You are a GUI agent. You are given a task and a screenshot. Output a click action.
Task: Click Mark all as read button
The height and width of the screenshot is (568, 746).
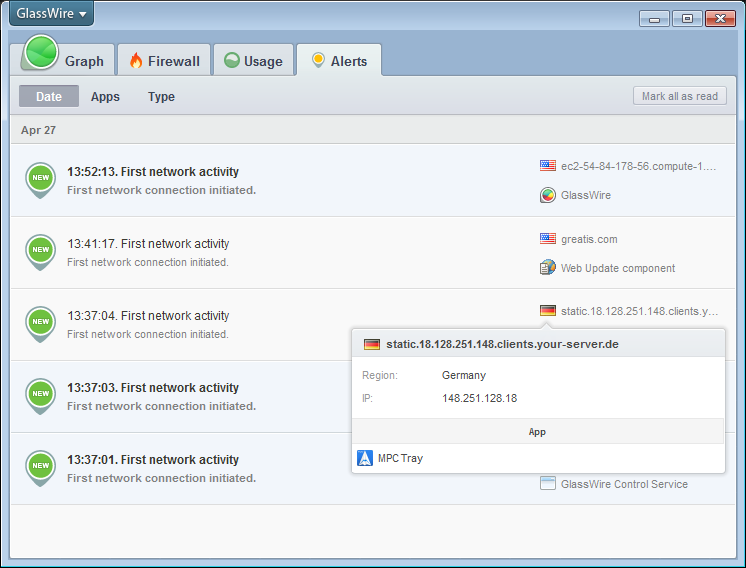coord(679,96)
